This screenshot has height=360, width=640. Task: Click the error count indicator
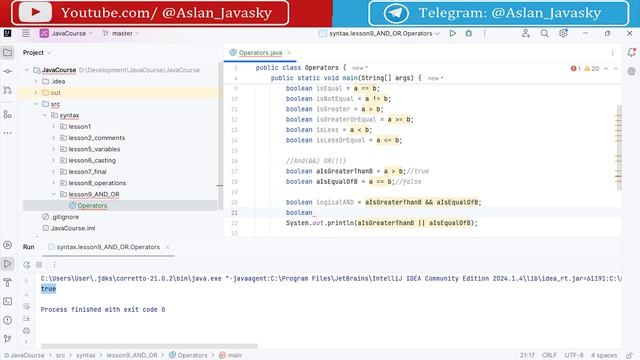click(576, 69)
